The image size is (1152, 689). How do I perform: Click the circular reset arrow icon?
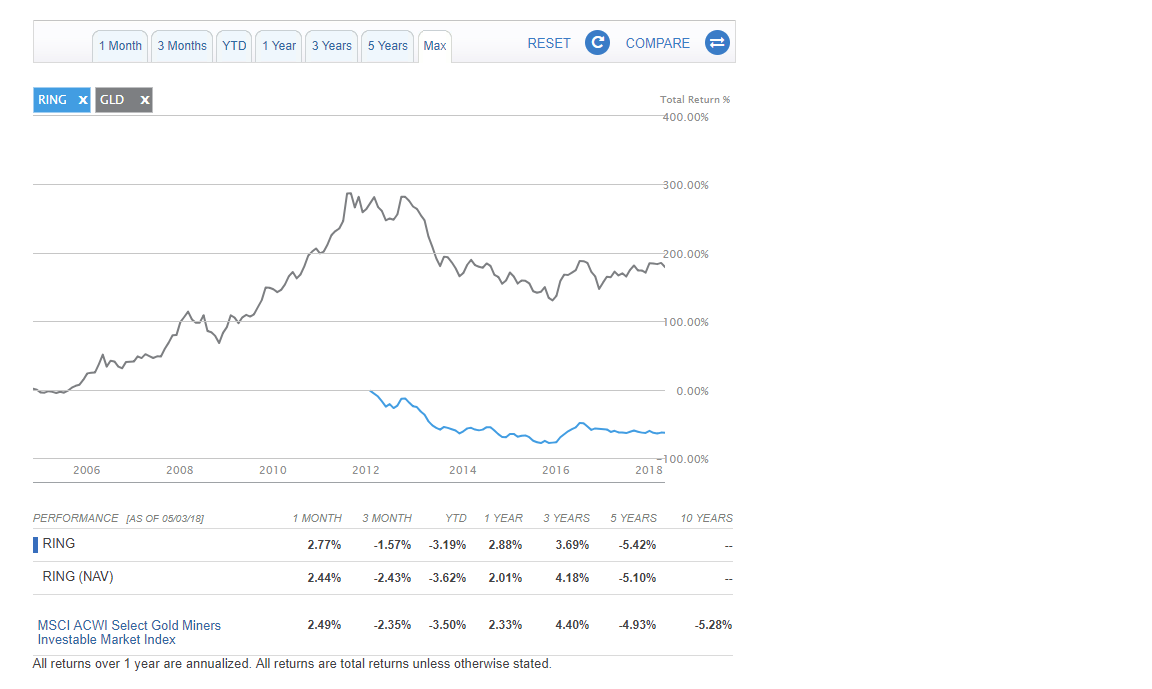pos(597,43)
